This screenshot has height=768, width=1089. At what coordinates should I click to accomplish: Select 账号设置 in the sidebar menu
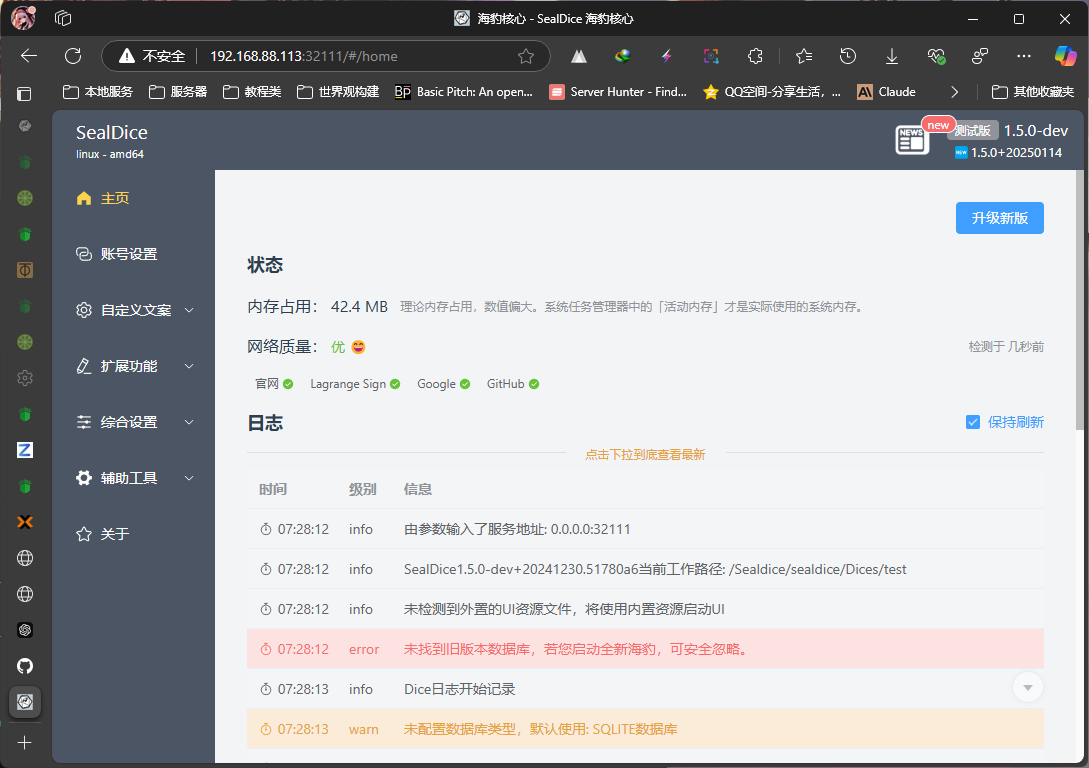tap(130, 254)
